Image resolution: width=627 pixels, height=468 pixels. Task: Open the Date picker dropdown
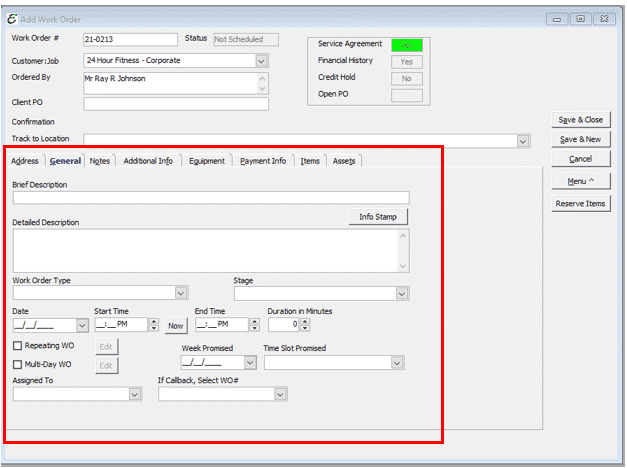click(82, 325)
